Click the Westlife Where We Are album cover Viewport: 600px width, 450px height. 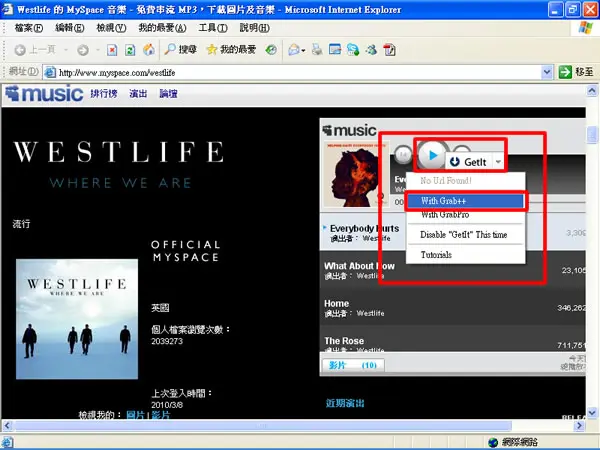(x=77, y=319)
